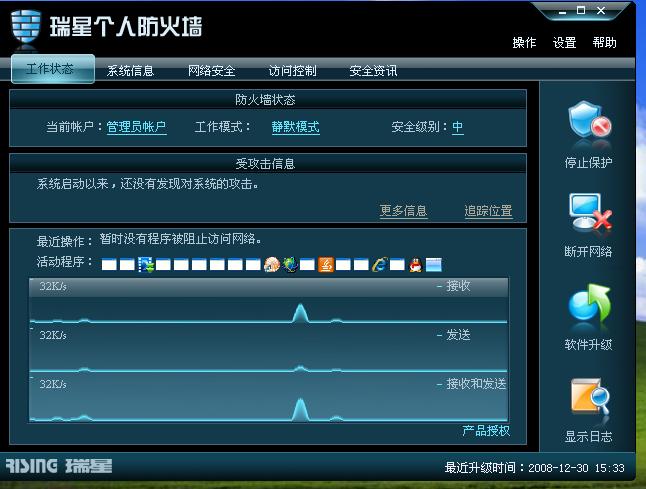Open 显示日志 log viewer icon
This screenshot has width=646, height=489.
point(590,396)
